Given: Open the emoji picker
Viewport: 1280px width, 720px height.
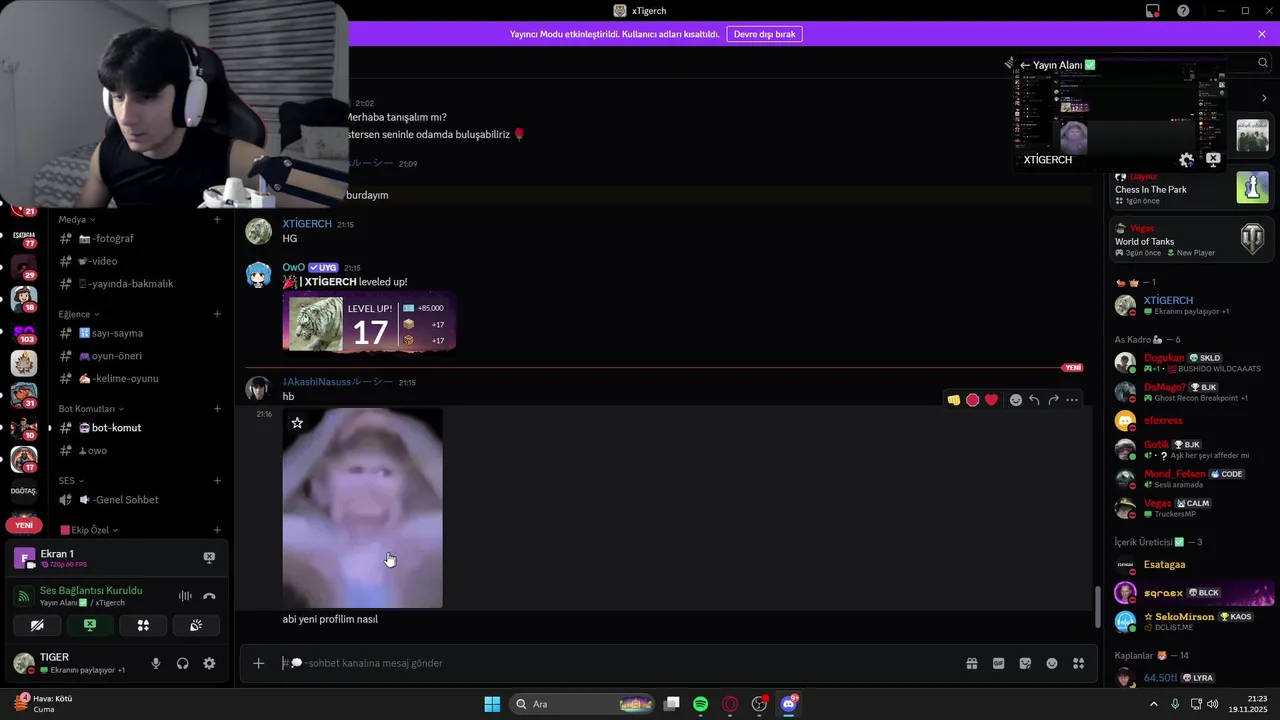Looking at the screenshot, I should coord(1052,663).
